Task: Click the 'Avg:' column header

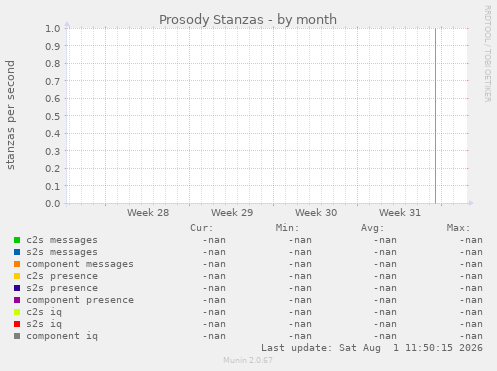Action: pyautogui.click(x=373, y=228)
